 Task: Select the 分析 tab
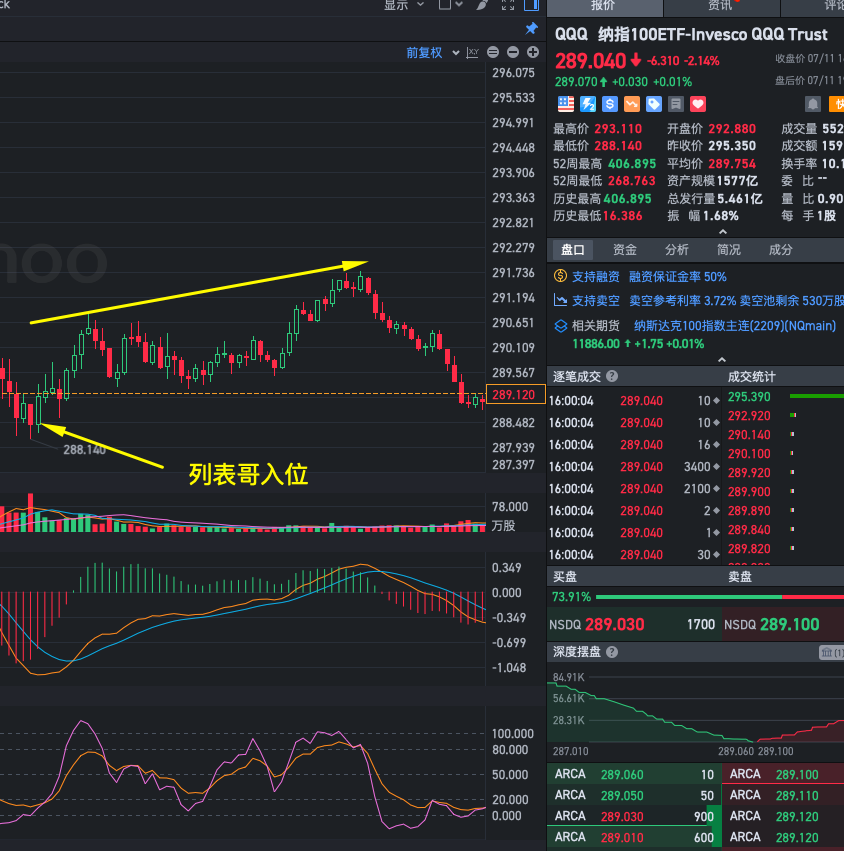677,250
